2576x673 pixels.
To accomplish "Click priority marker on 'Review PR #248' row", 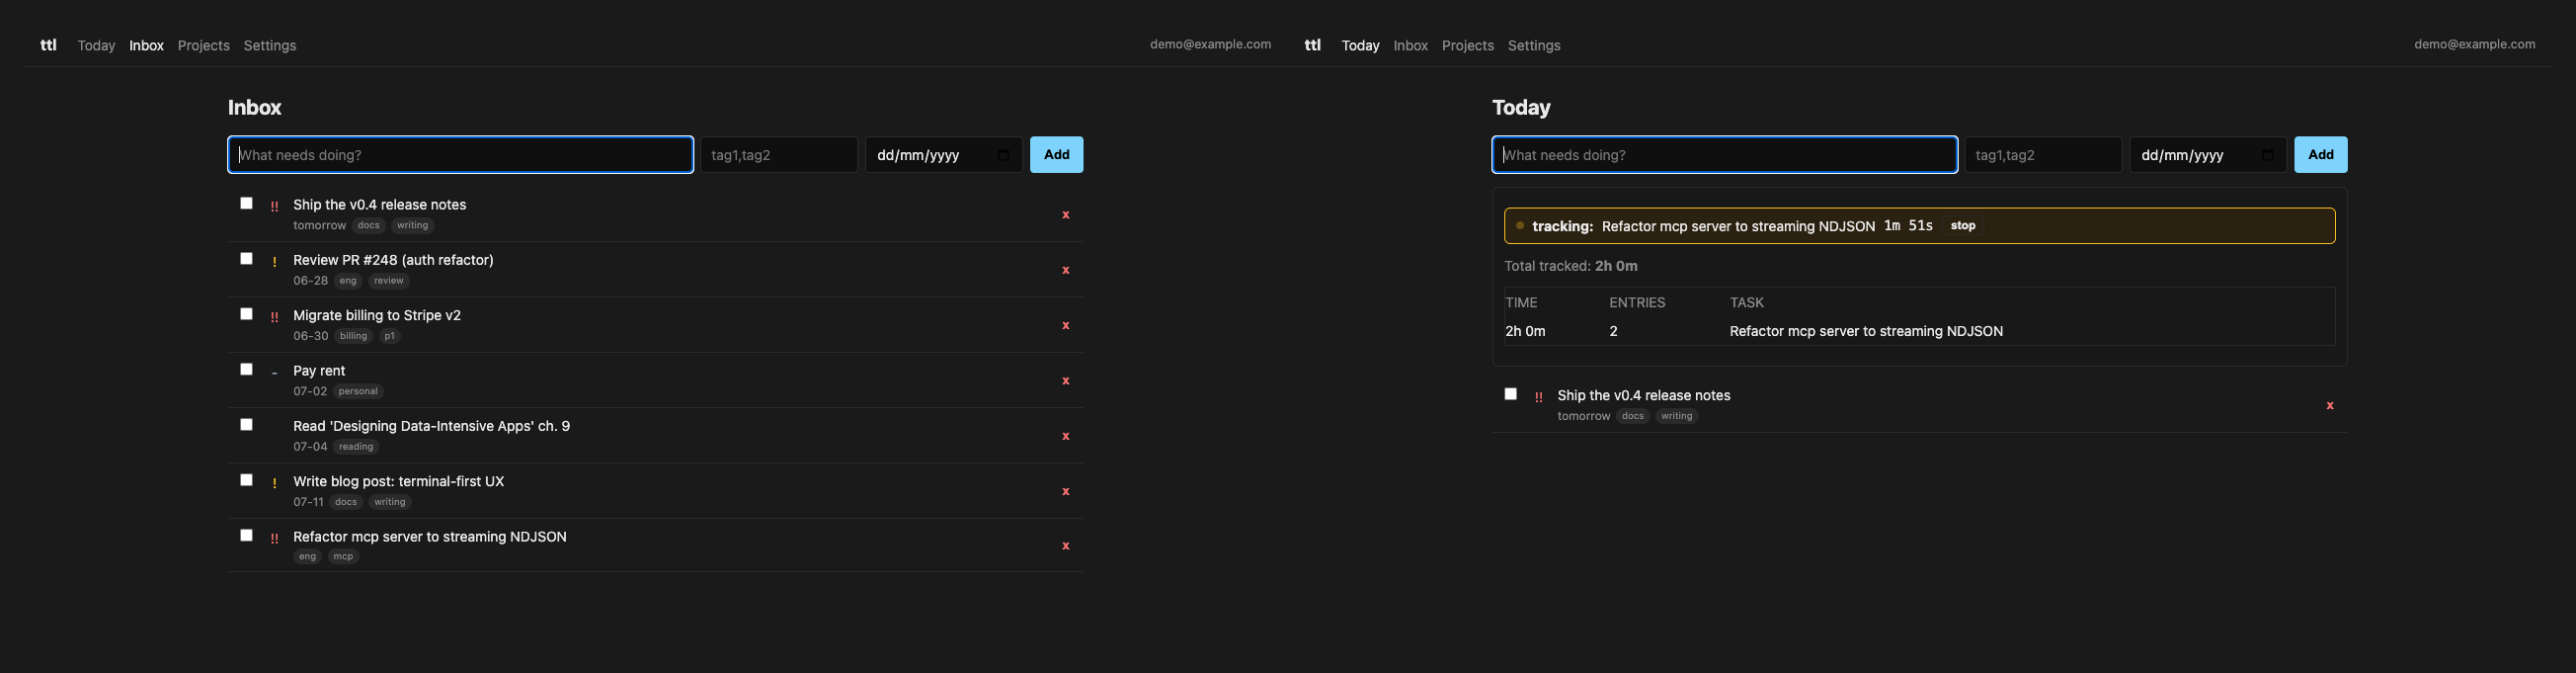I will pyautogui.click(x=274, y=262).
